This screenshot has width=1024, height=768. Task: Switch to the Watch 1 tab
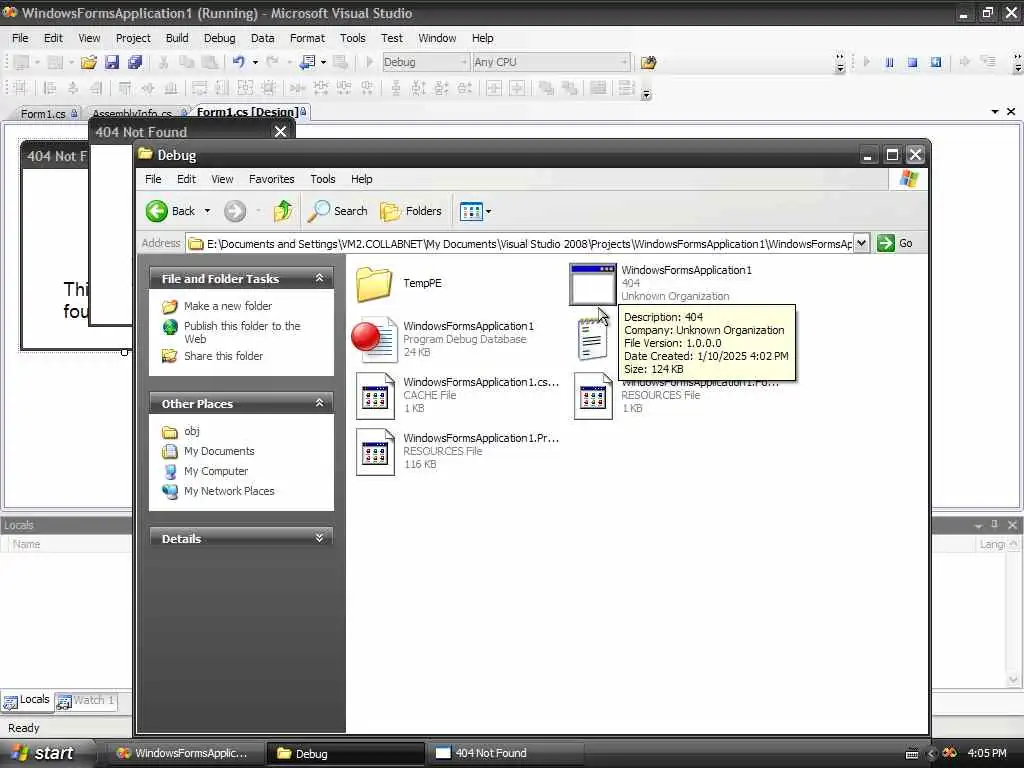[86, 701]
